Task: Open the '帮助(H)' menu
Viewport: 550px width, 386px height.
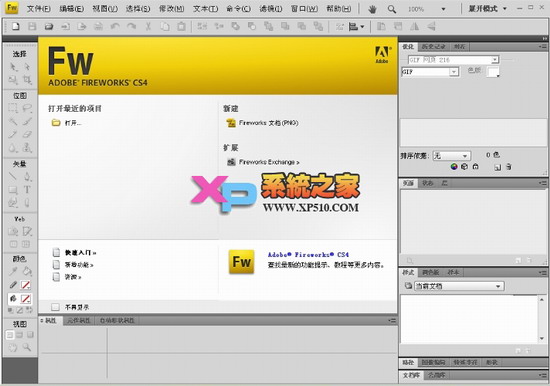Action: [338, 9]
